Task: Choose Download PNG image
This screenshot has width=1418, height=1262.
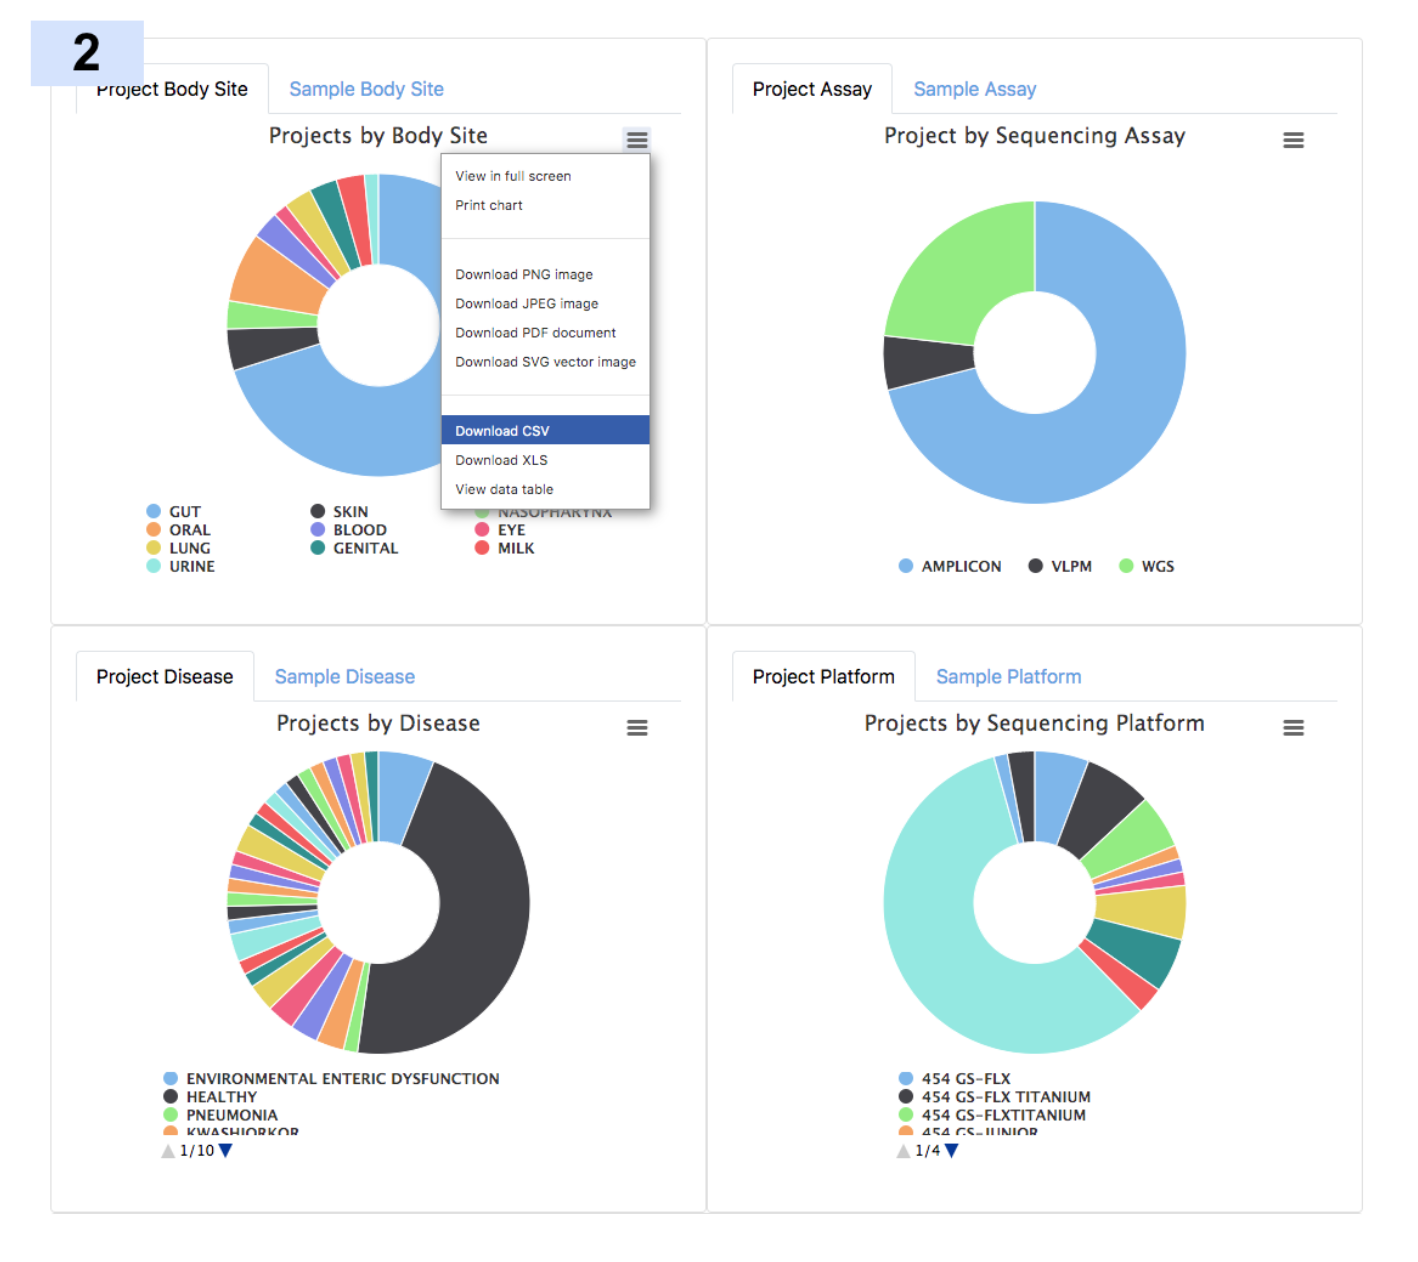Action: click(545, 274)
